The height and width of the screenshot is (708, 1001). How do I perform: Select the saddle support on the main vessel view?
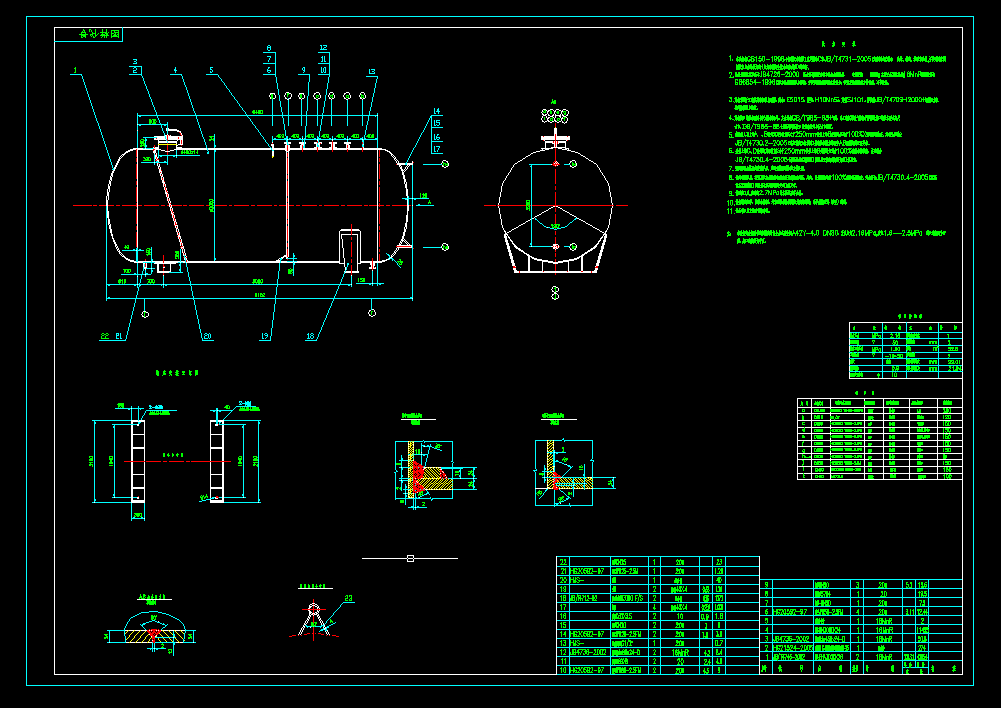click(x=350, y=250)
